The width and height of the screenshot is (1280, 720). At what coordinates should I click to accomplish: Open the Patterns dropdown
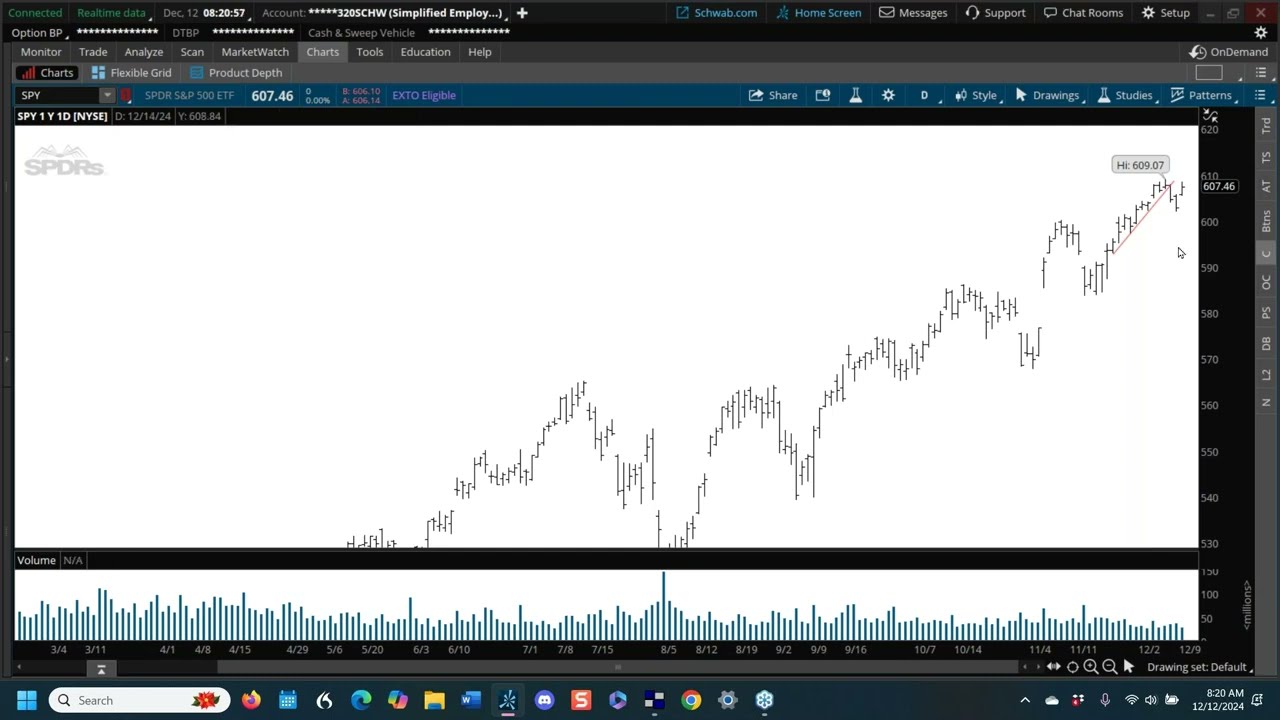tap(1203, 95)
